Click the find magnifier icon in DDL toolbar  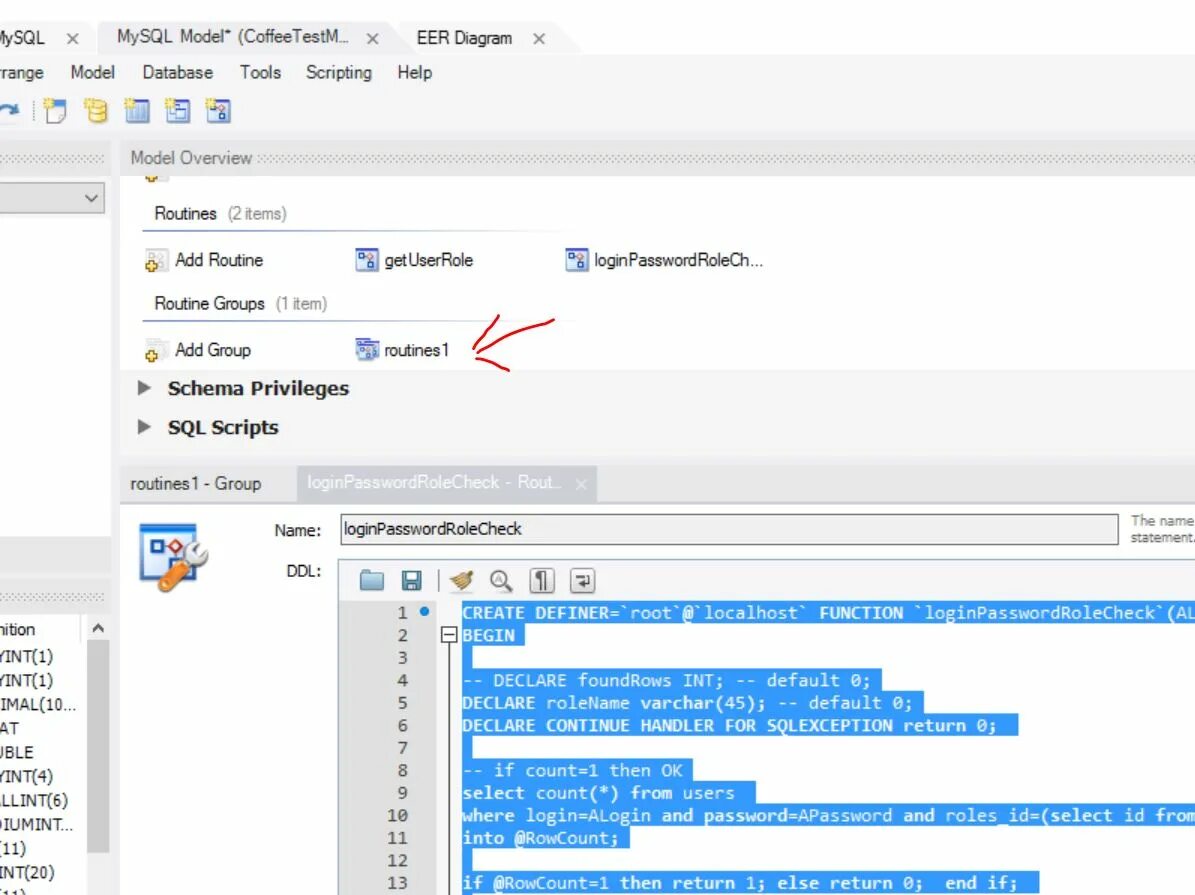pos(501,581)
